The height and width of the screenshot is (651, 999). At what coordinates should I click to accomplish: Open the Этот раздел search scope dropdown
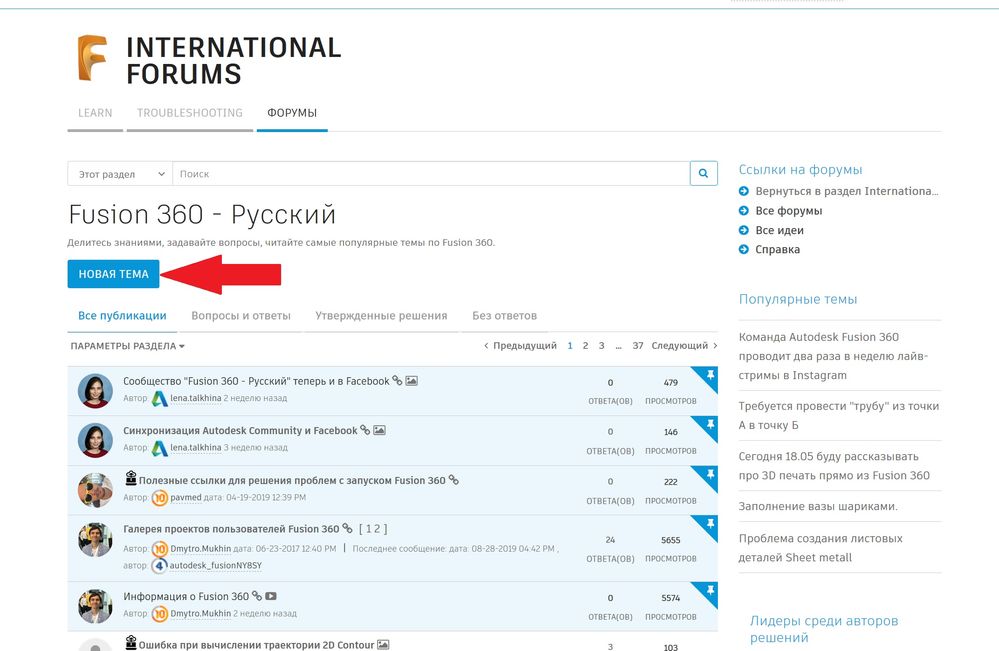point(120,173)
